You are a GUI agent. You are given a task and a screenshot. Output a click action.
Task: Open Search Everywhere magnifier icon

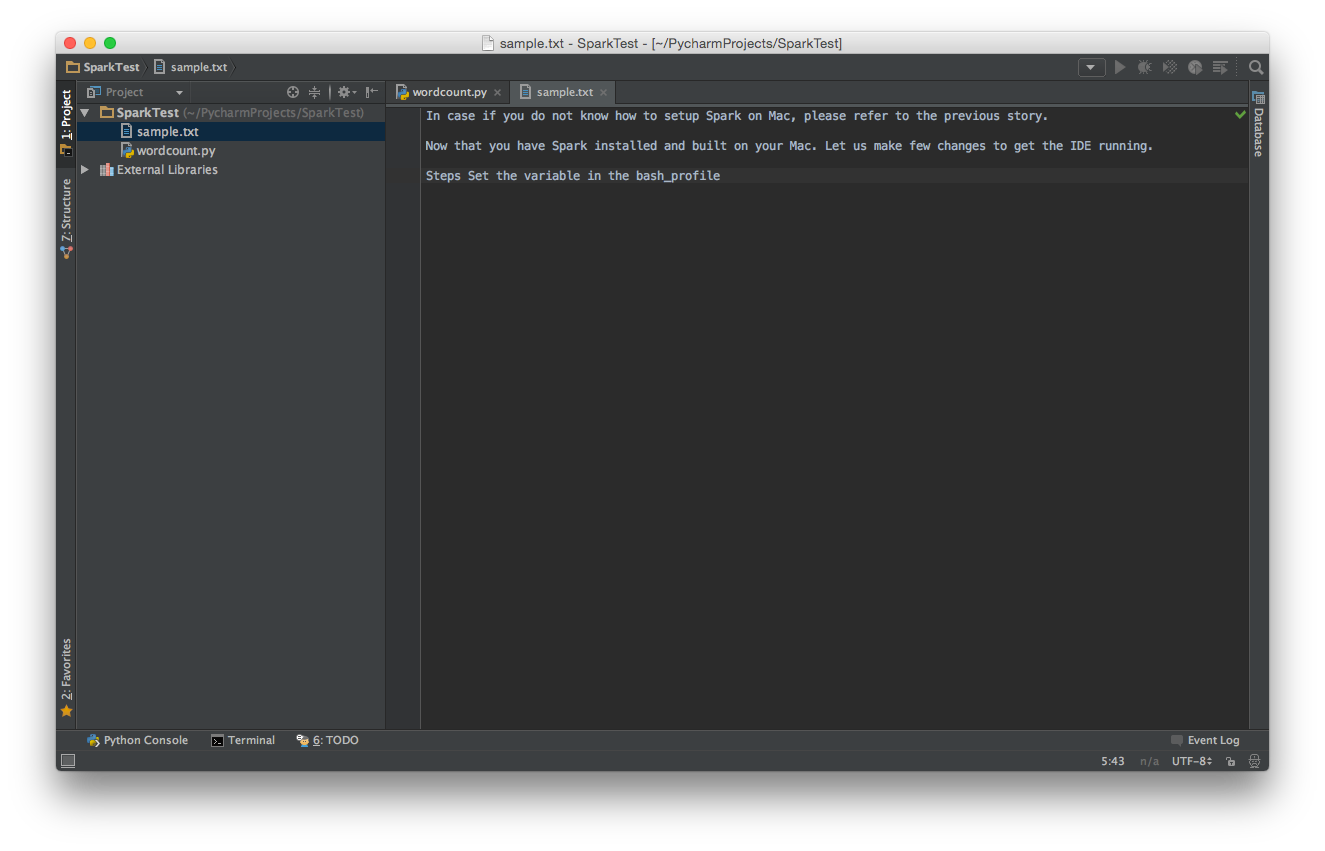[x=1256, y=67]
